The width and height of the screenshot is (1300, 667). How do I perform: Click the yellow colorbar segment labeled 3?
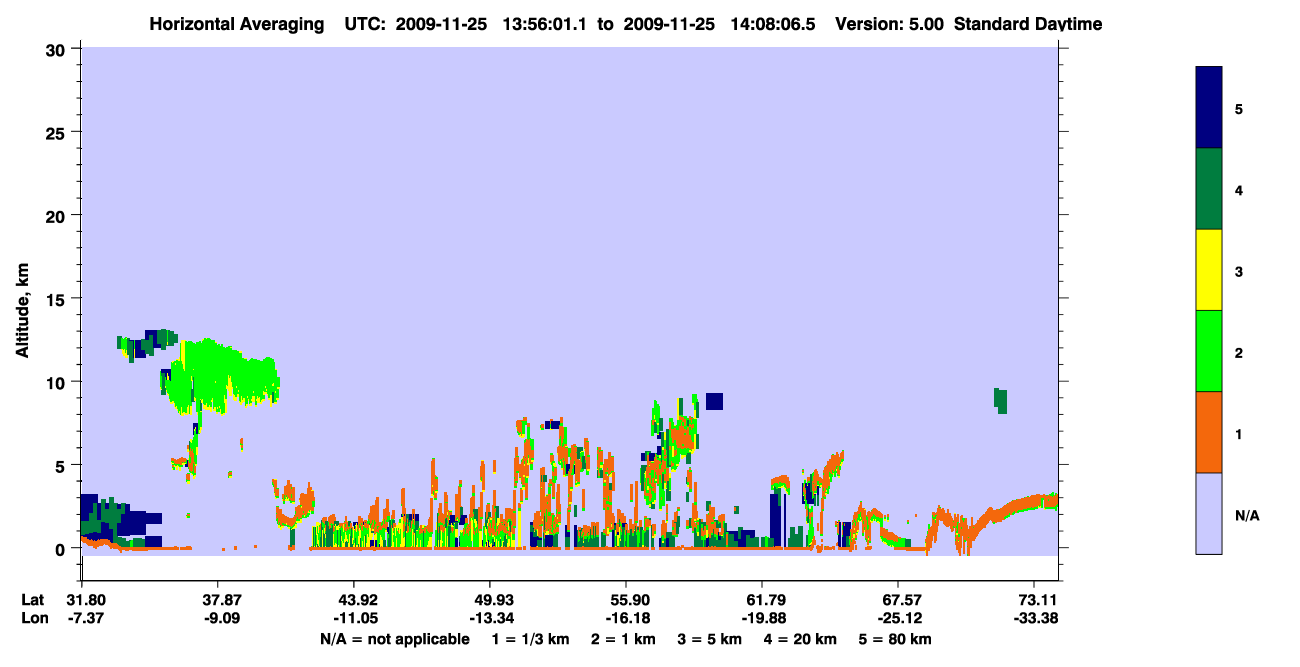pyautogui.click(x=1209, y=270)
